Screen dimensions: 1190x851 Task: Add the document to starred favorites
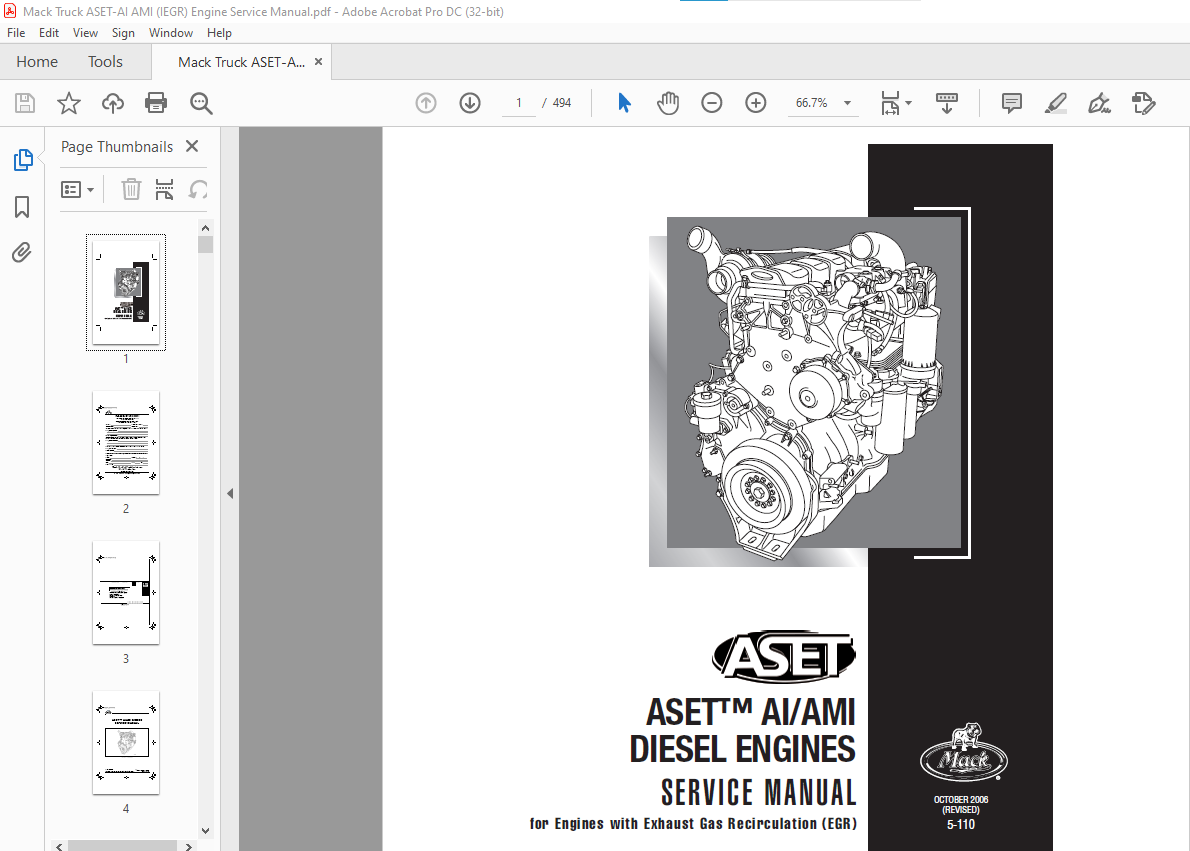click(69, 102)
